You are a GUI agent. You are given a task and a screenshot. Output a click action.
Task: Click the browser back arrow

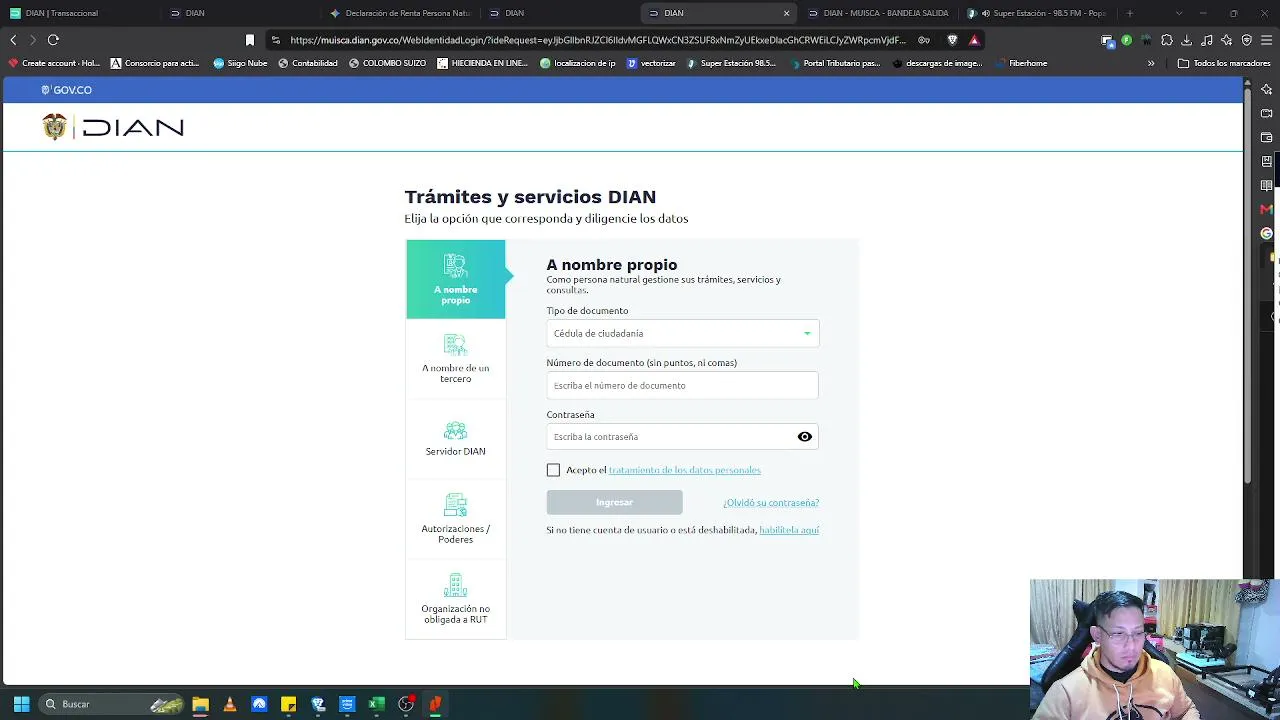pyautogui.click(x=13, y=40)
